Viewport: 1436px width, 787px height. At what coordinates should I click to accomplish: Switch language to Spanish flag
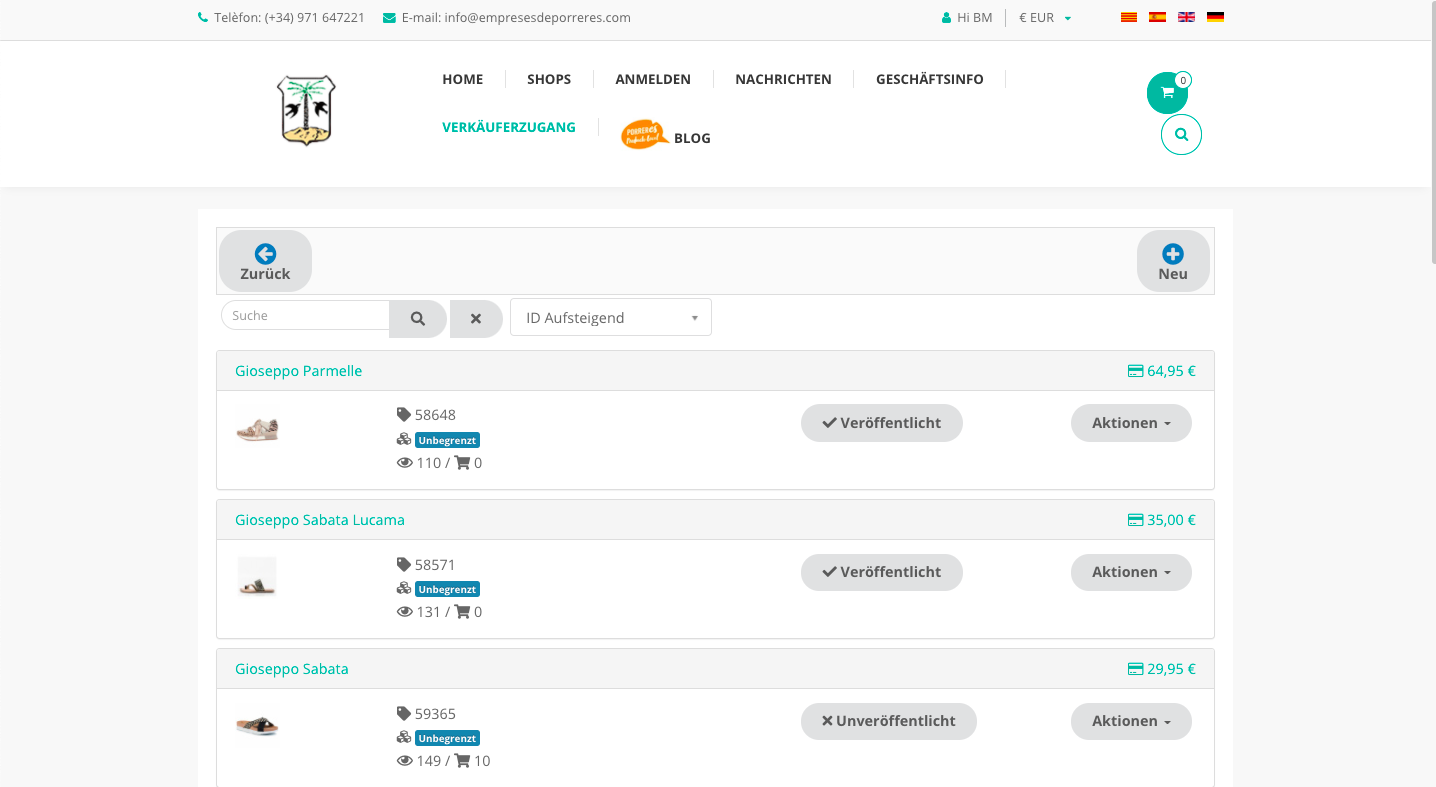(1158, 17)
